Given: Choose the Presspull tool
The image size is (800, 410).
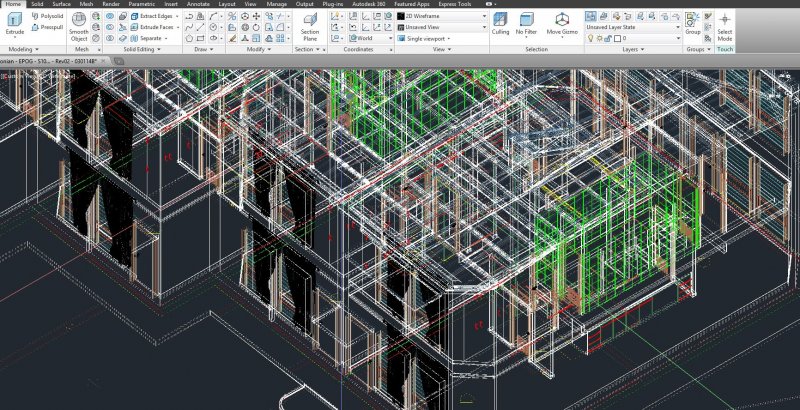Looking at the screenshot, I should click(x=47, y=27).
